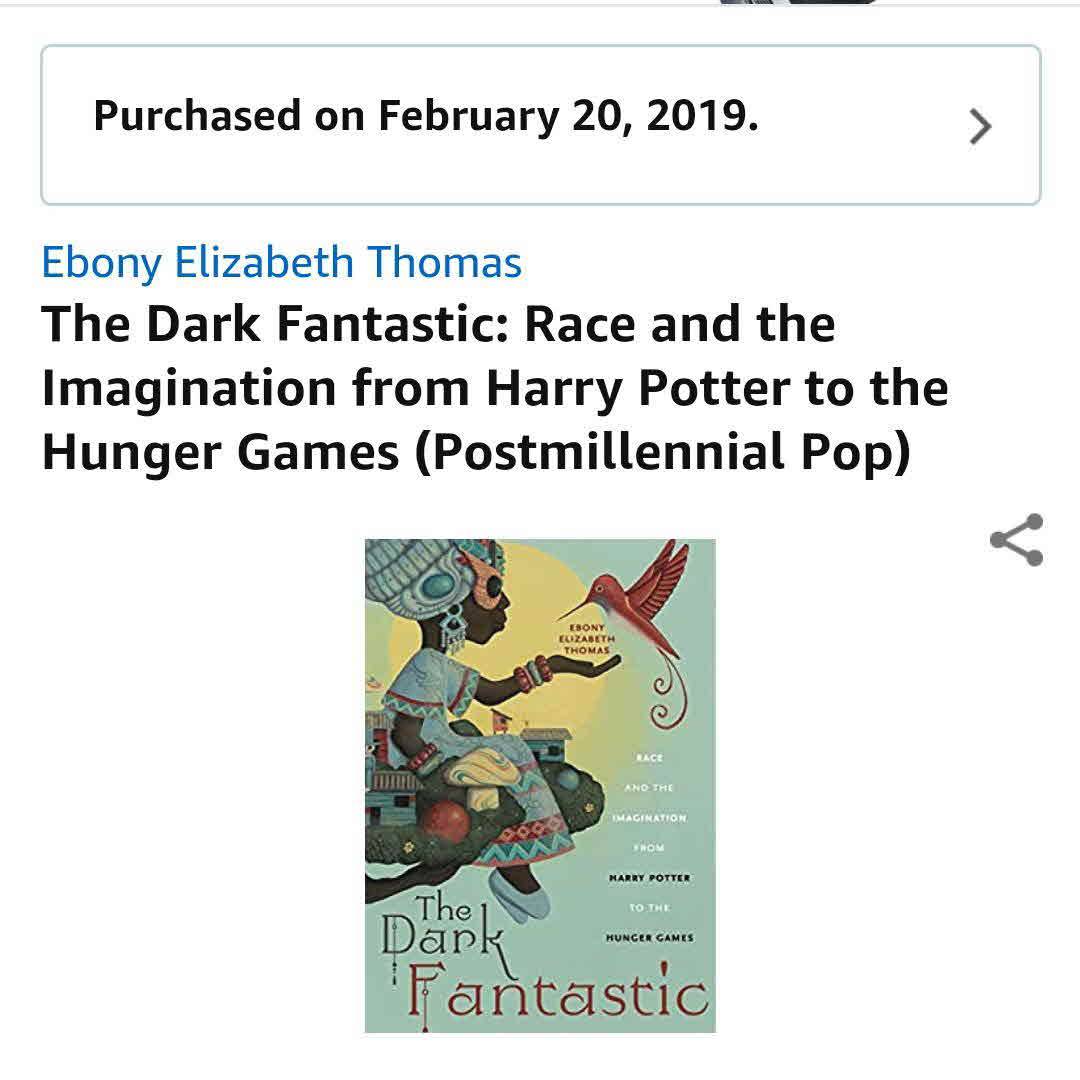Select the book title heading text
This screenshot has width=1080, height=1080.
point(495,388)
